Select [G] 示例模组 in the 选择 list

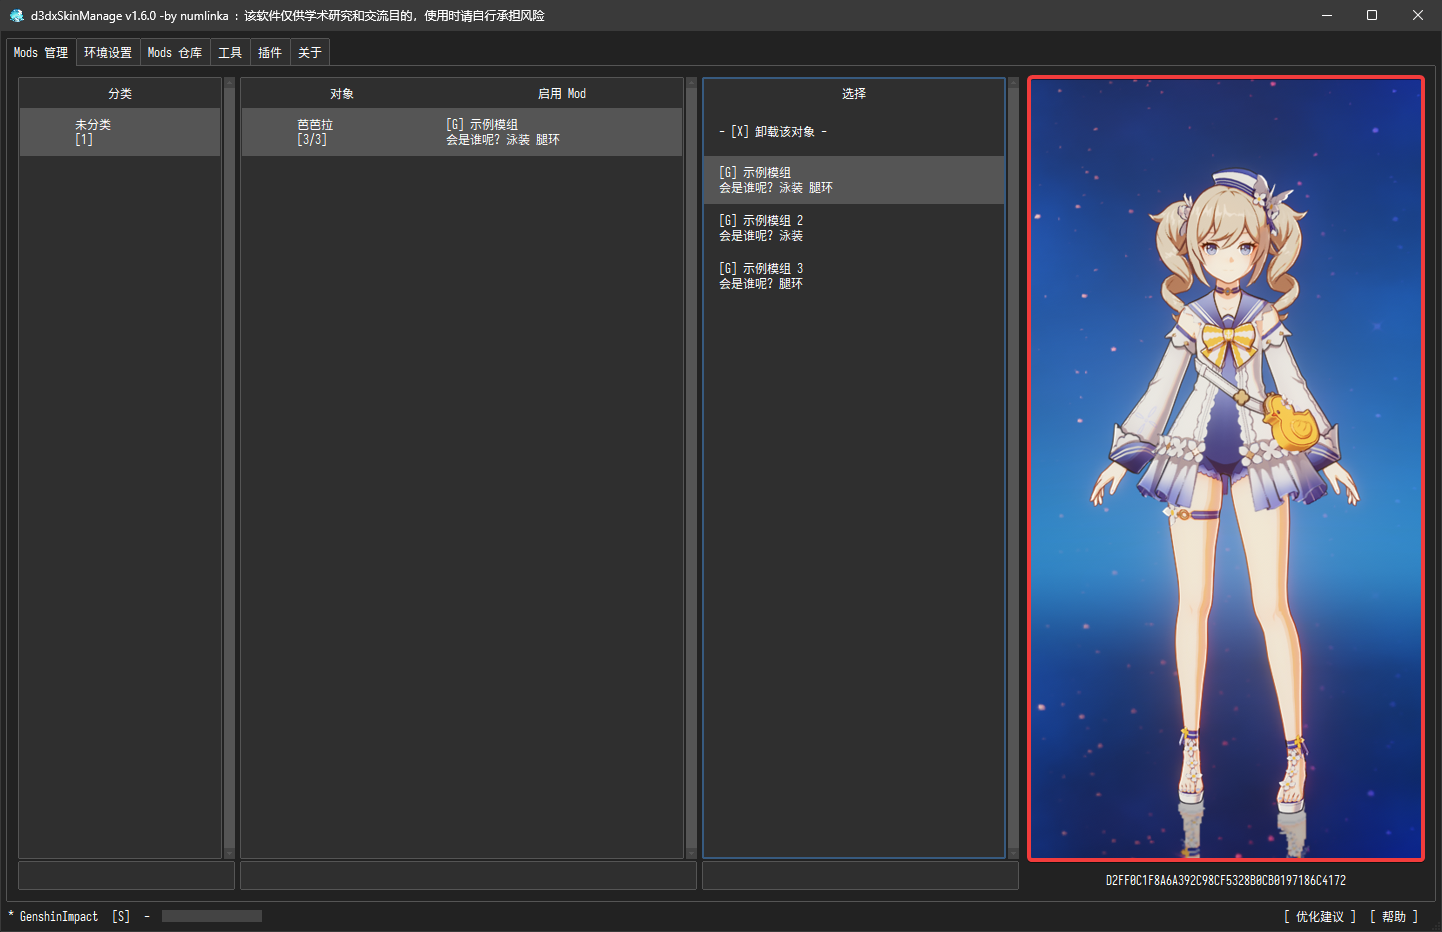[853, 180]
